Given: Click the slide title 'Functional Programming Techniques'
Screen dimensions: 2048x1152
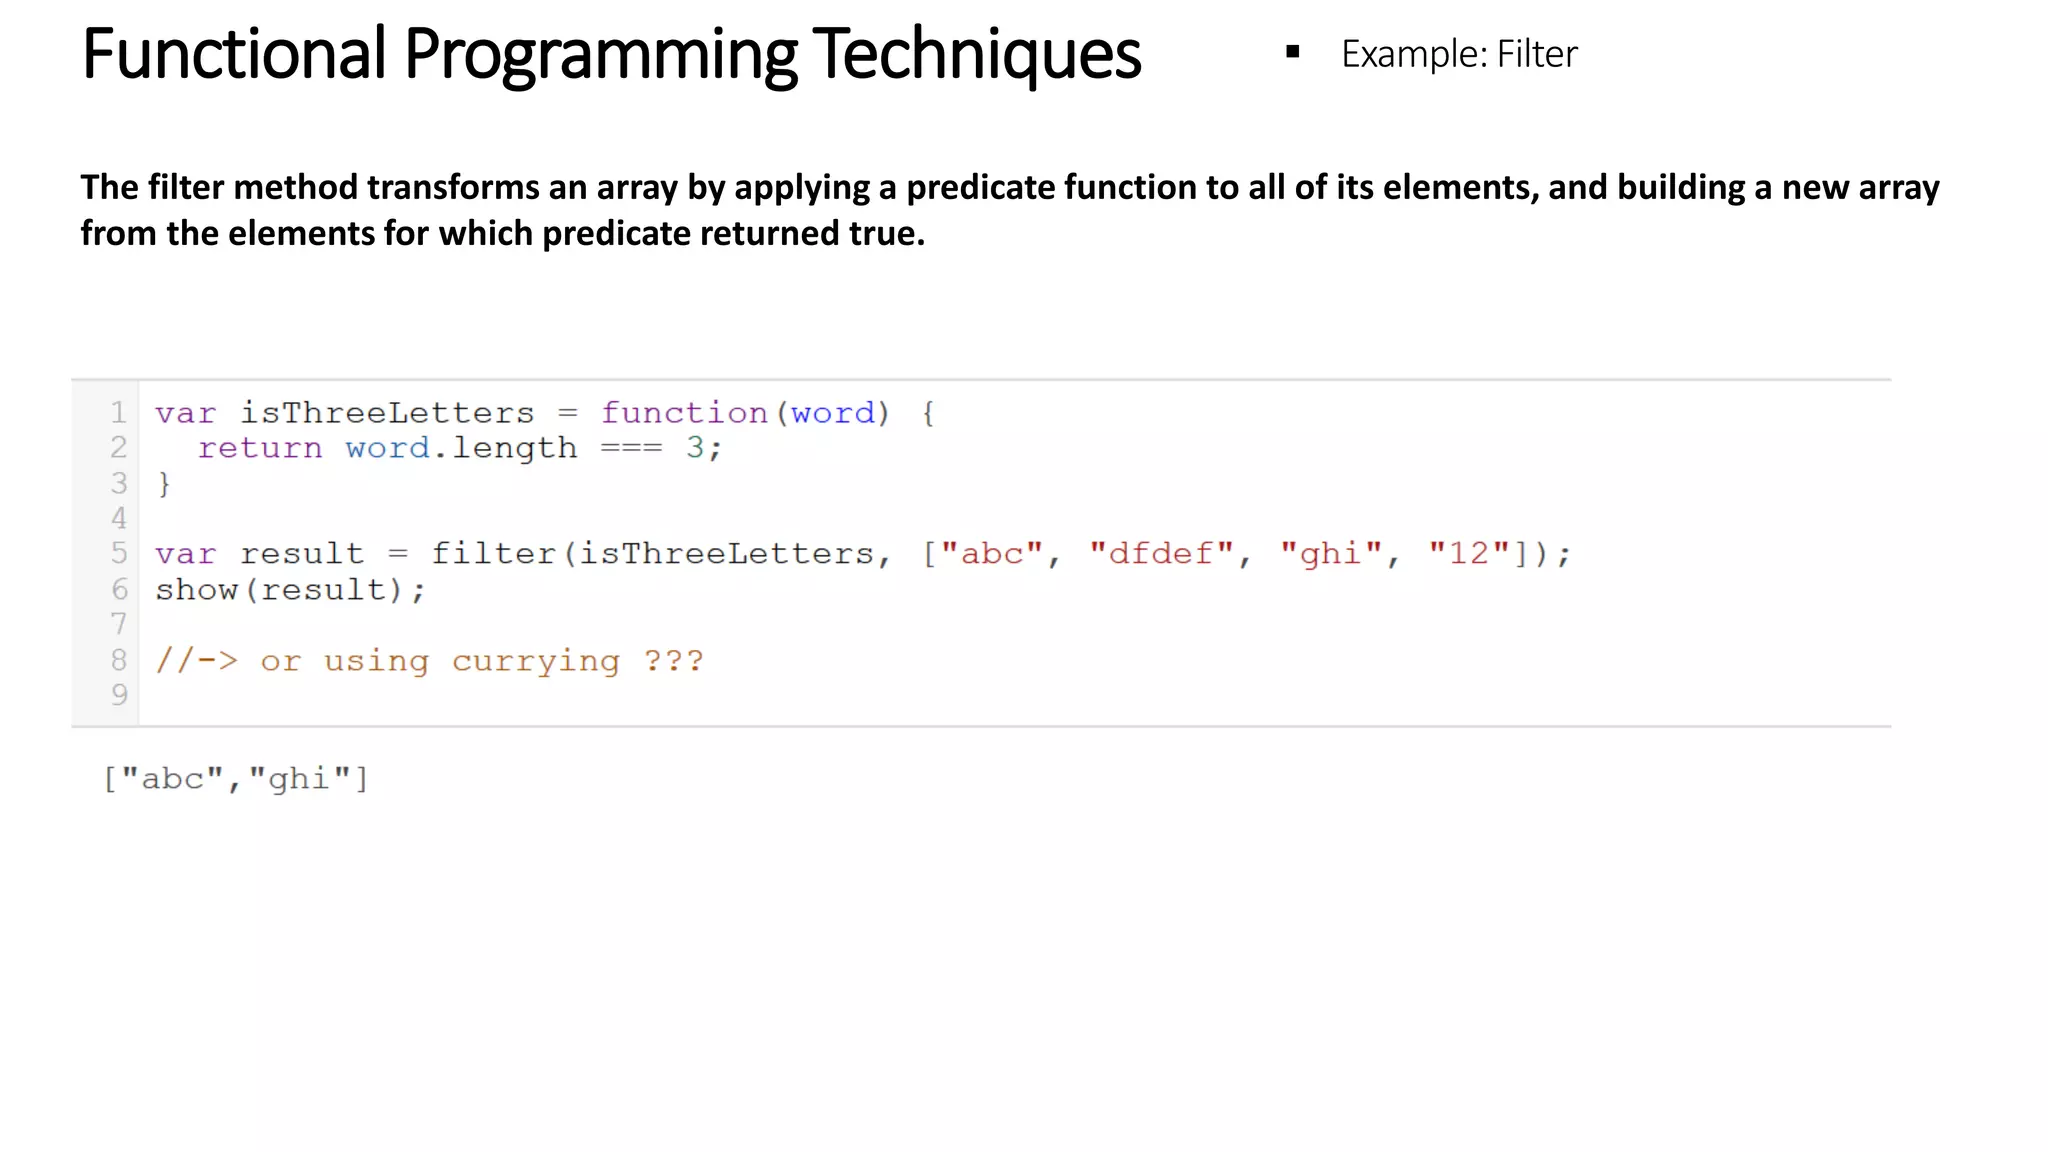Looking at the screenshot, I should click(611, 54).
